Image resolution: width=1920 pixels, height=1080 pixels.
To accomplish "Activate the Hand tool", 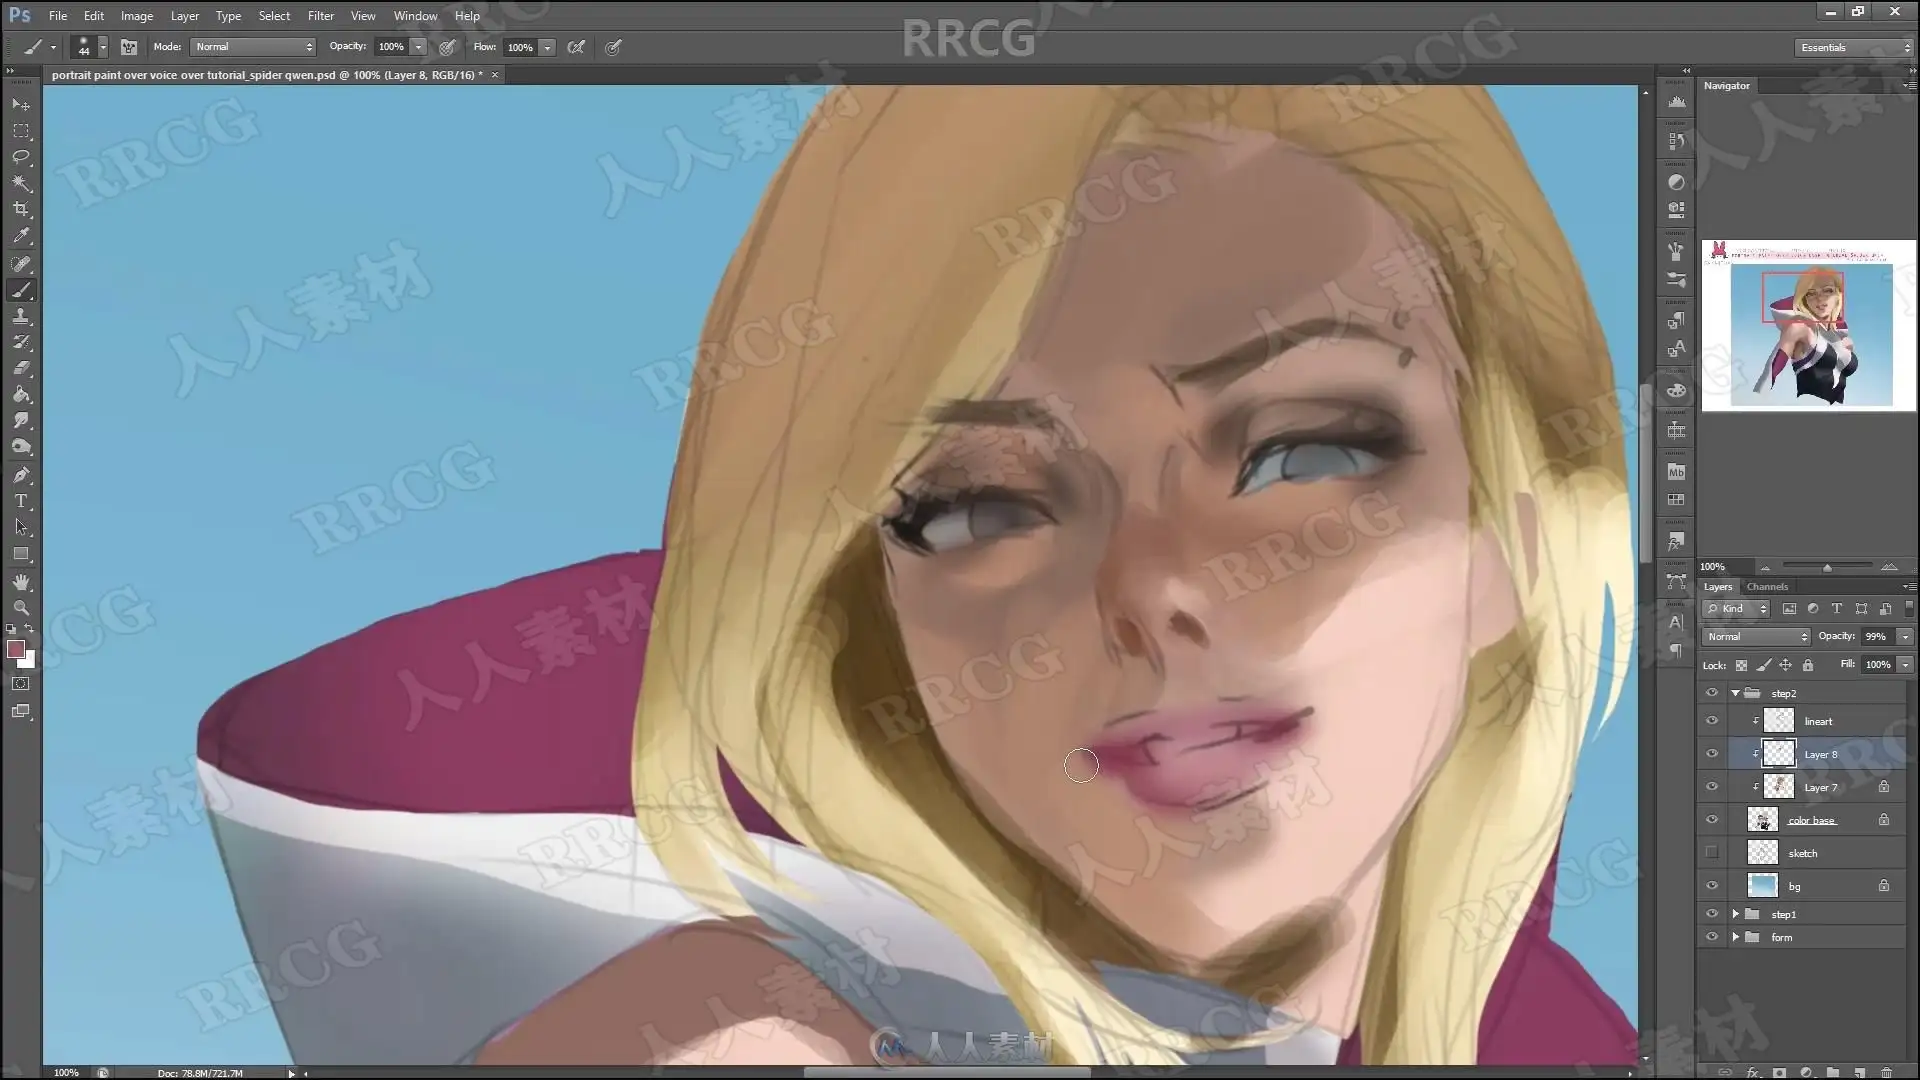I will (21, 581).
